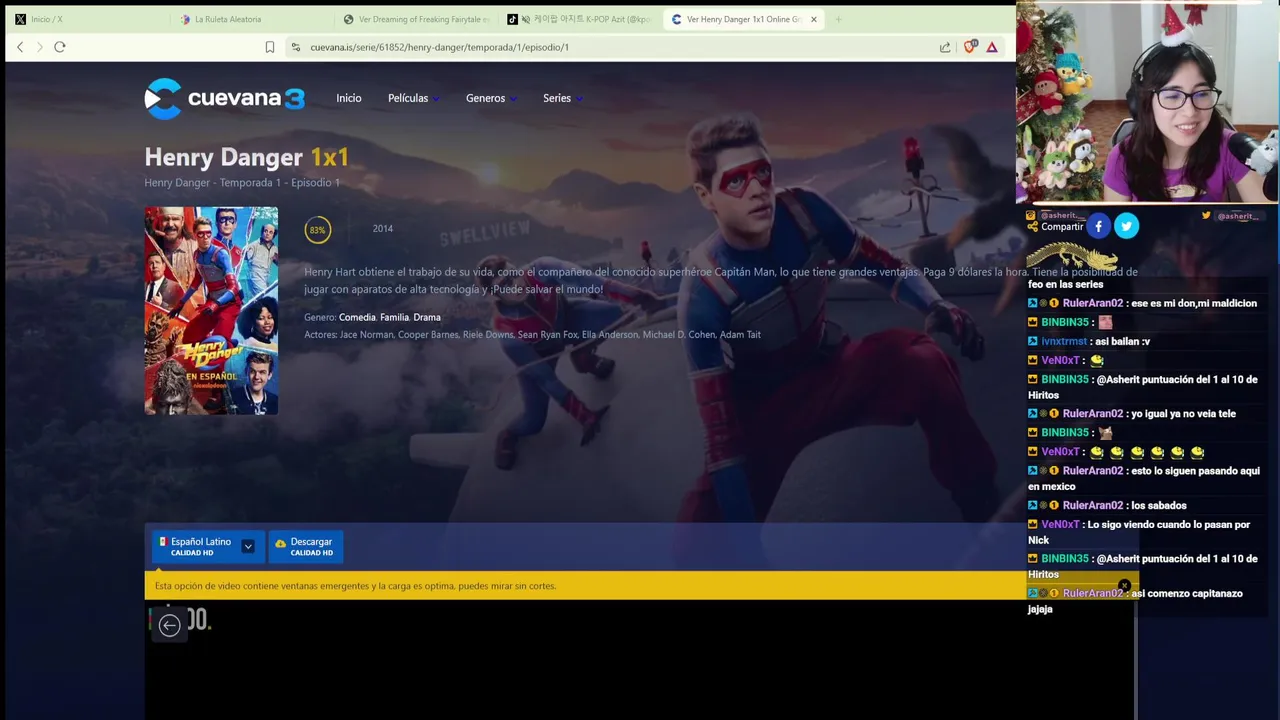The height and width of the screenshot is (720, 1280).
Task: Open a new browser tab
Action: (x=839, y=19)
